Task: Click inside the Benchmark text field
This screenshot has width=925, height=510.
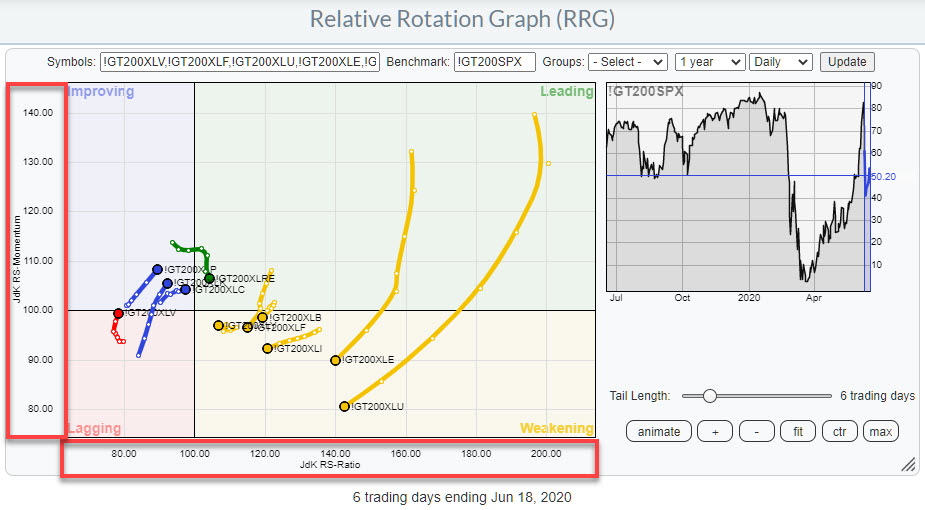Action: [x=494, y=62]
